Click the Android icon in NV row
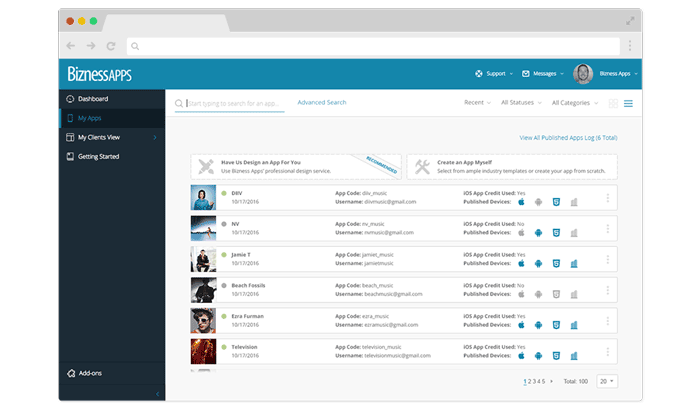The image size is (700, 405). [538, 233]
